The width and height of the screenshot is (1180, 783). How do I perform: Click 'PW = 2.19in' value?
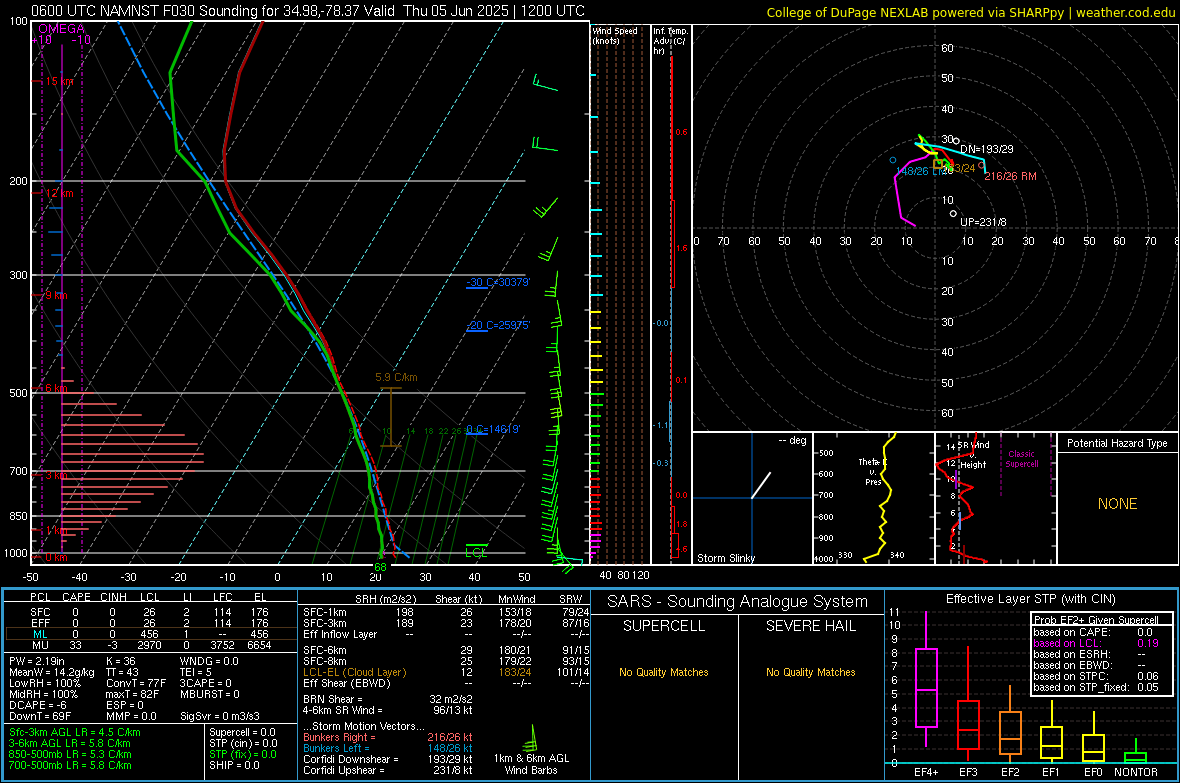pos(37,661)
